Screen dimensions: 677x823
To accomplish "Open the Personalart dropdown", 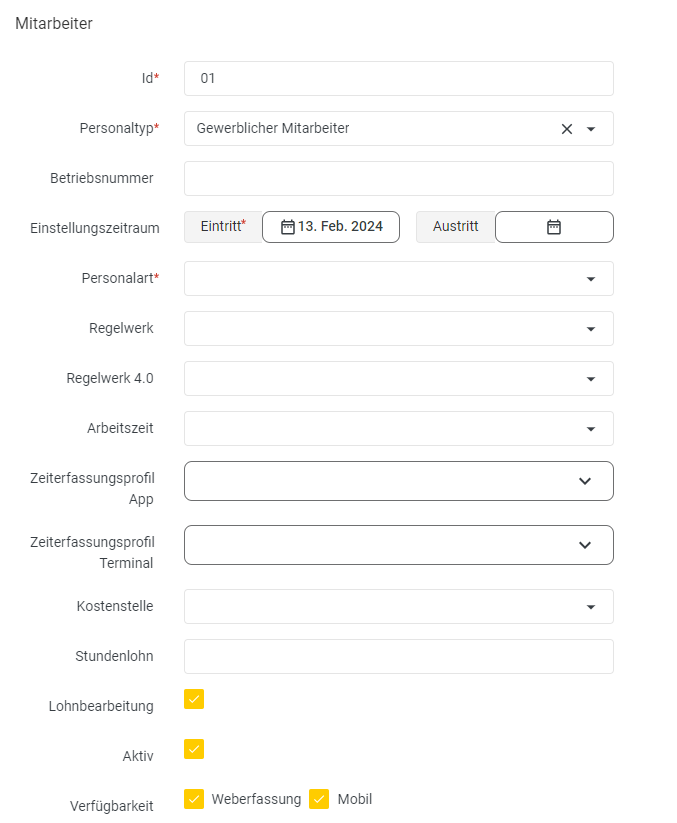I will click(x=399, y=278).
